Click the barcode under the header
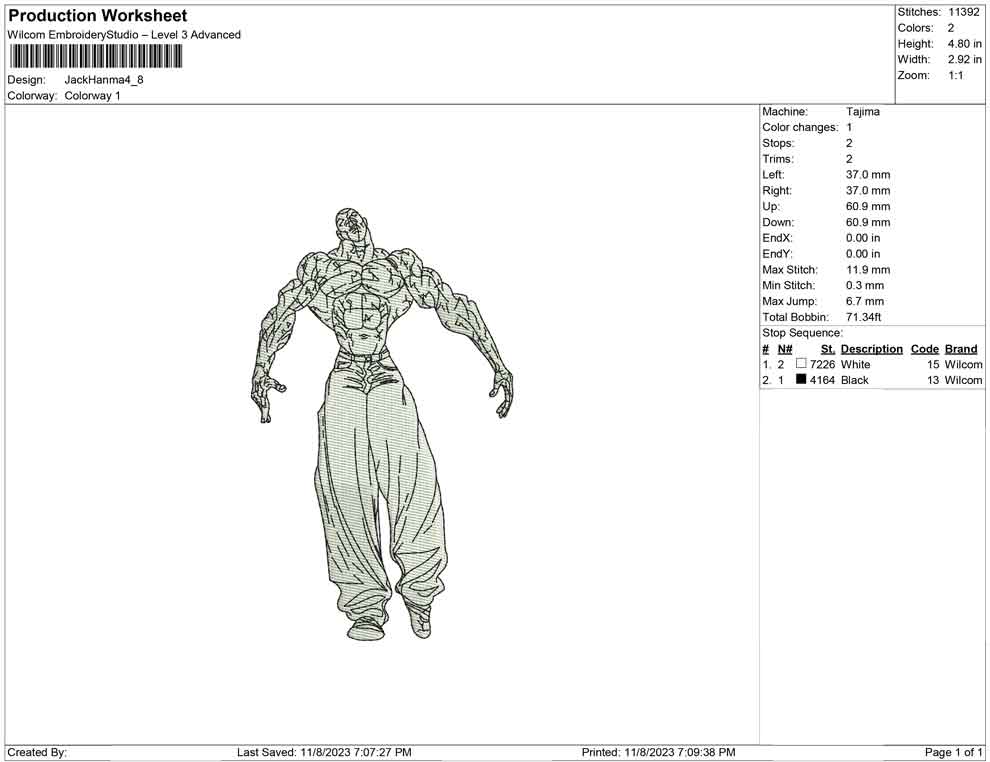The height and width of the screenshot is (762, 990). tap(95, 57)
